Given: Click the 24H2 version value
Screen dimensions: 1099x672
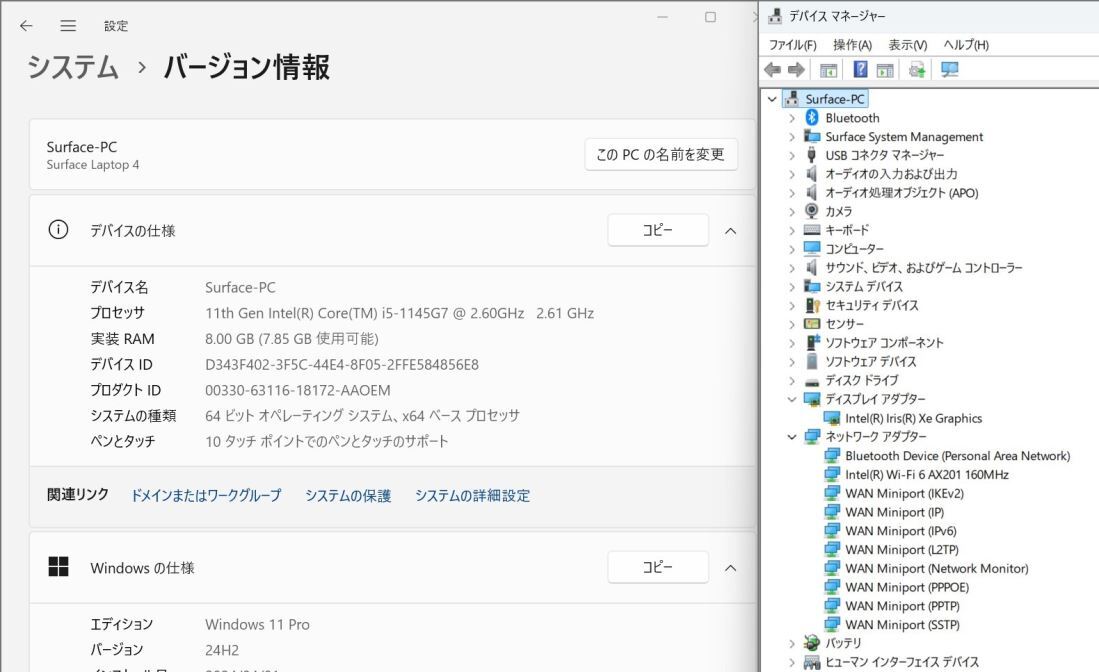Looking at the screenshot, I should click(222, 650).
